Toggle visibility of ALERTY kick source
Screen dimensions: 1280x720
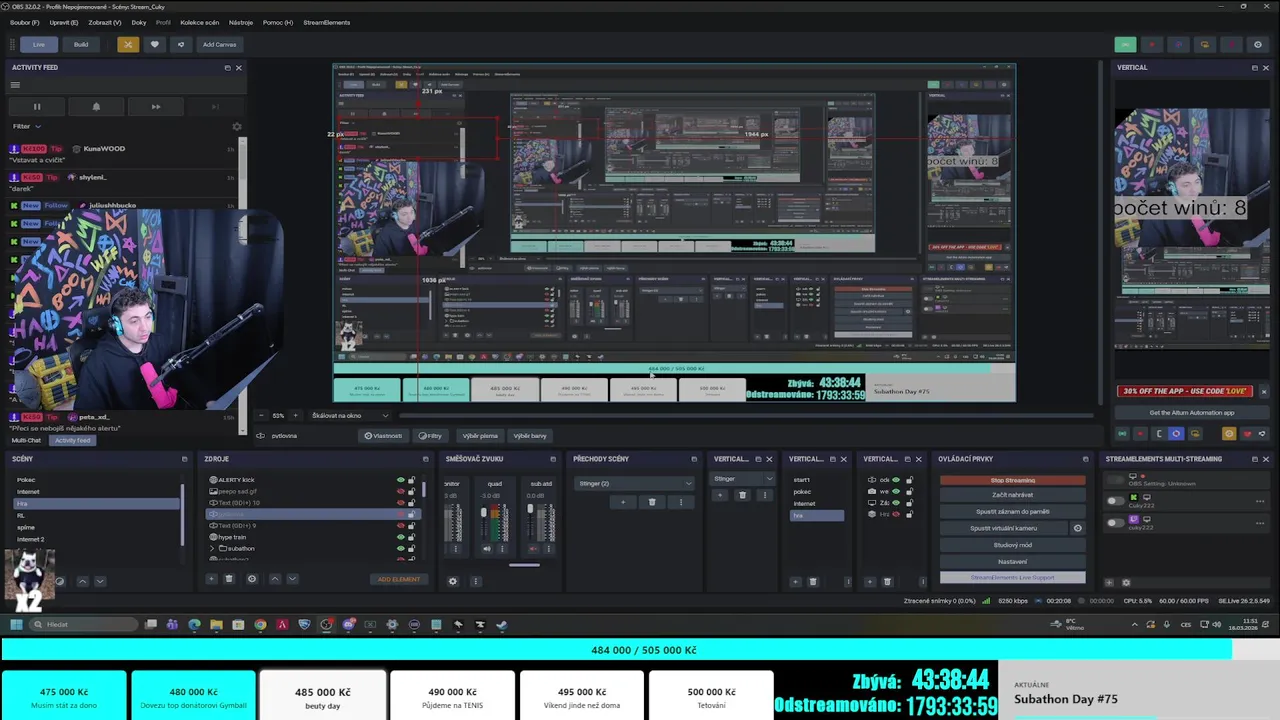point(401,480)
